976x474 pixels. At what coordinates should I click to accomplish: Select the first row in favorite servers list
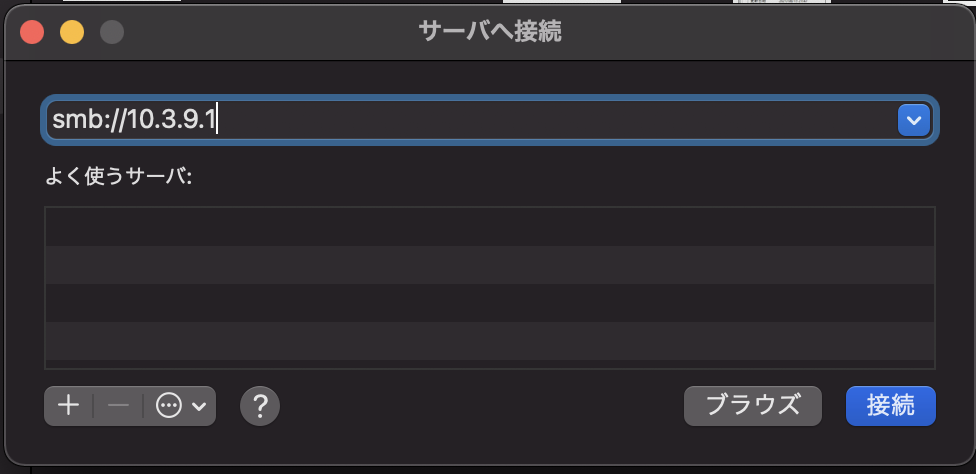490,227
